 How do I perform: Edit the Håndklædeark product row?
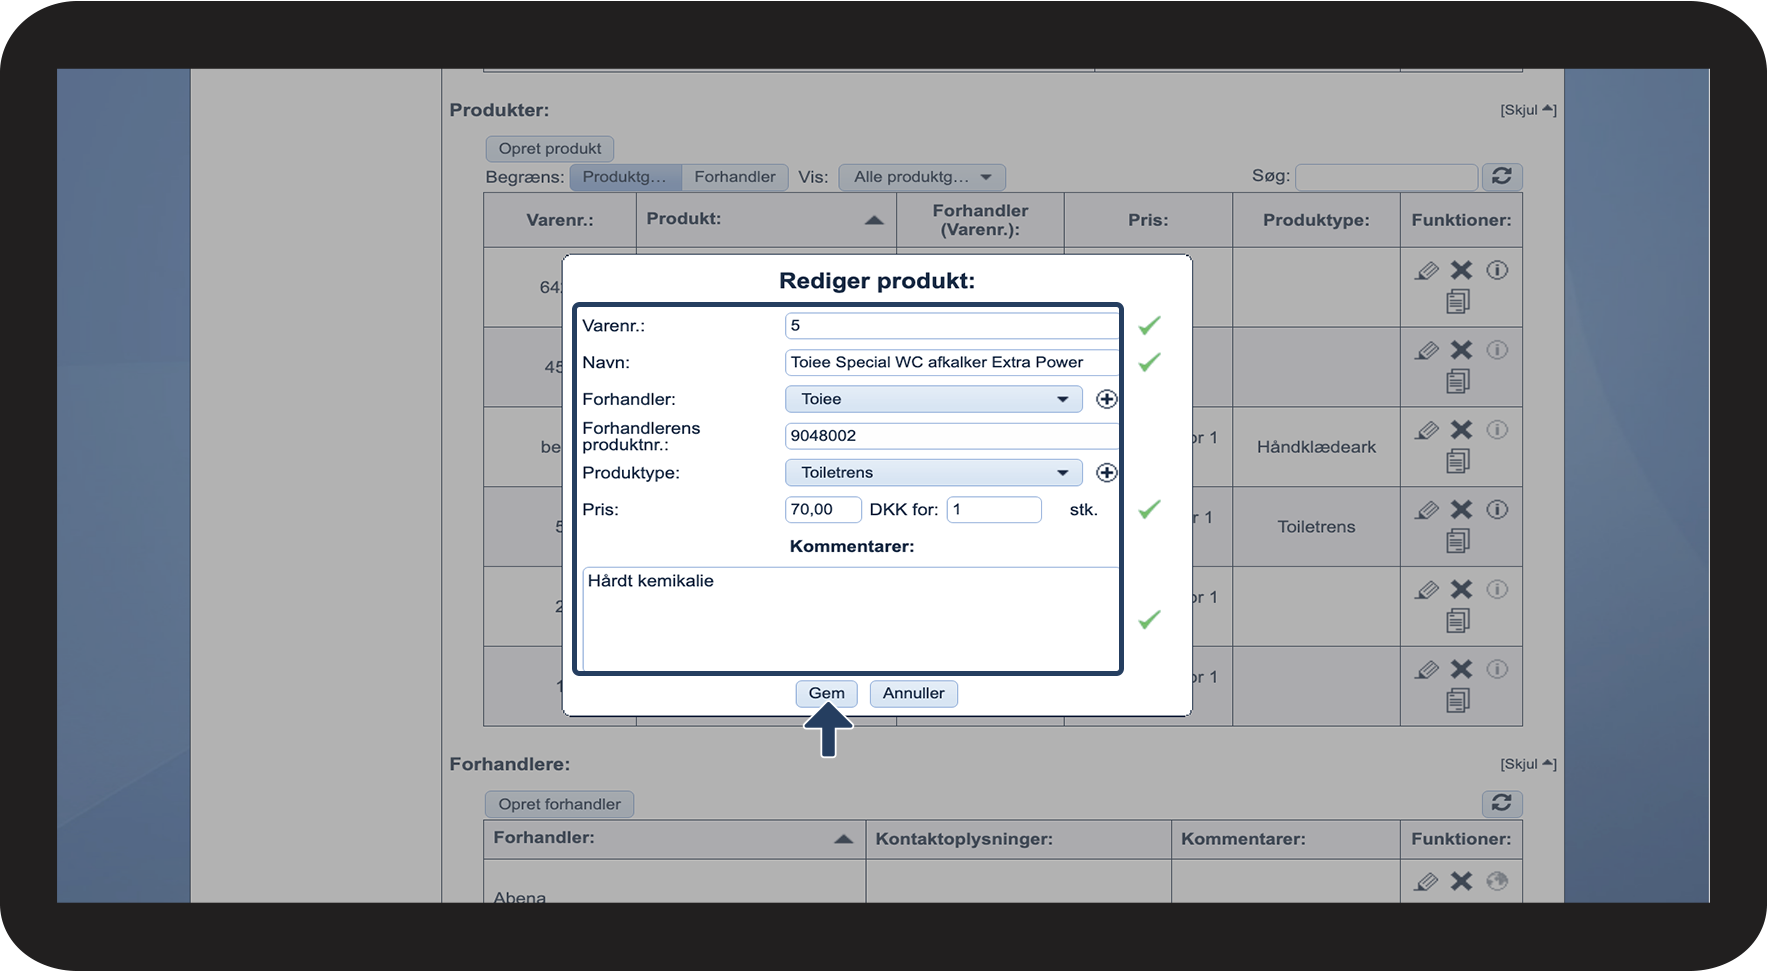click(1427, 430)
